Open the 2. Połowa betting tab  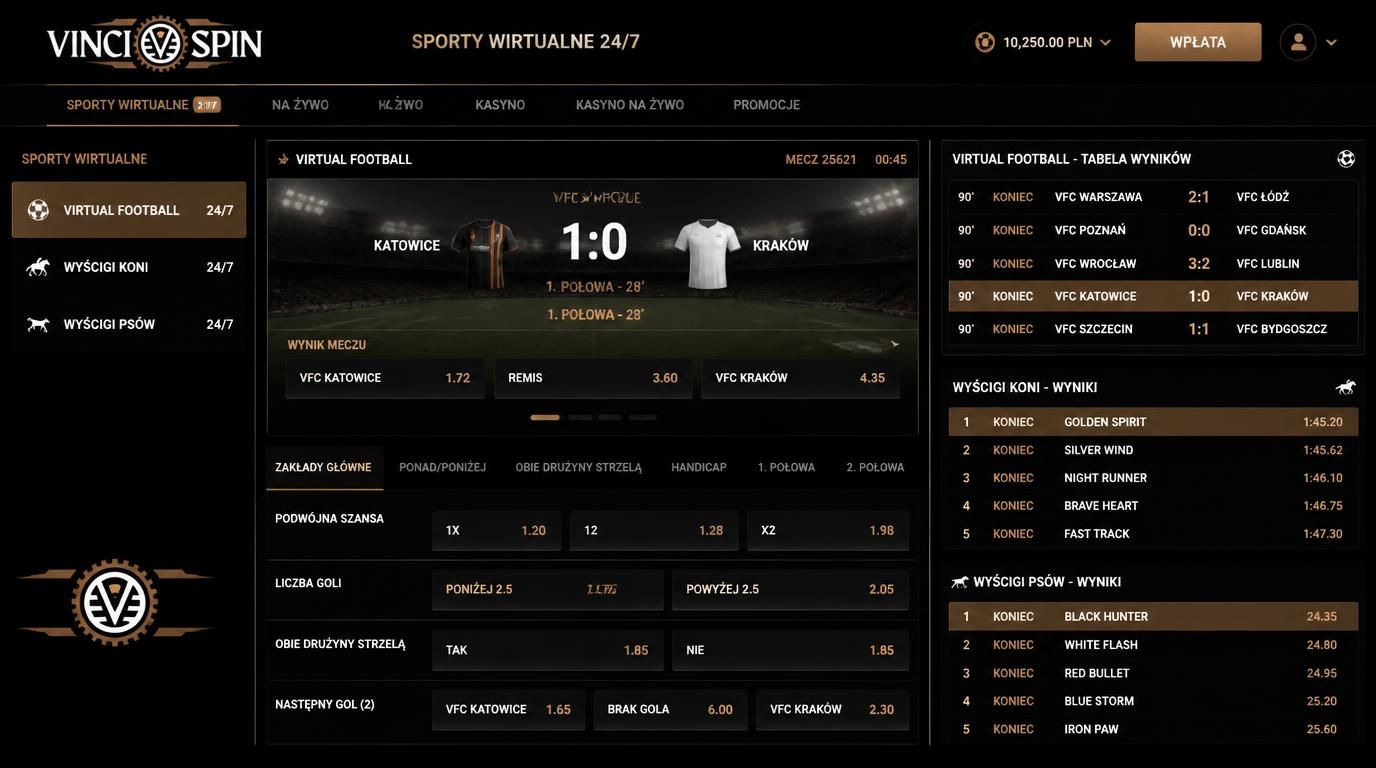pos(875,468)
